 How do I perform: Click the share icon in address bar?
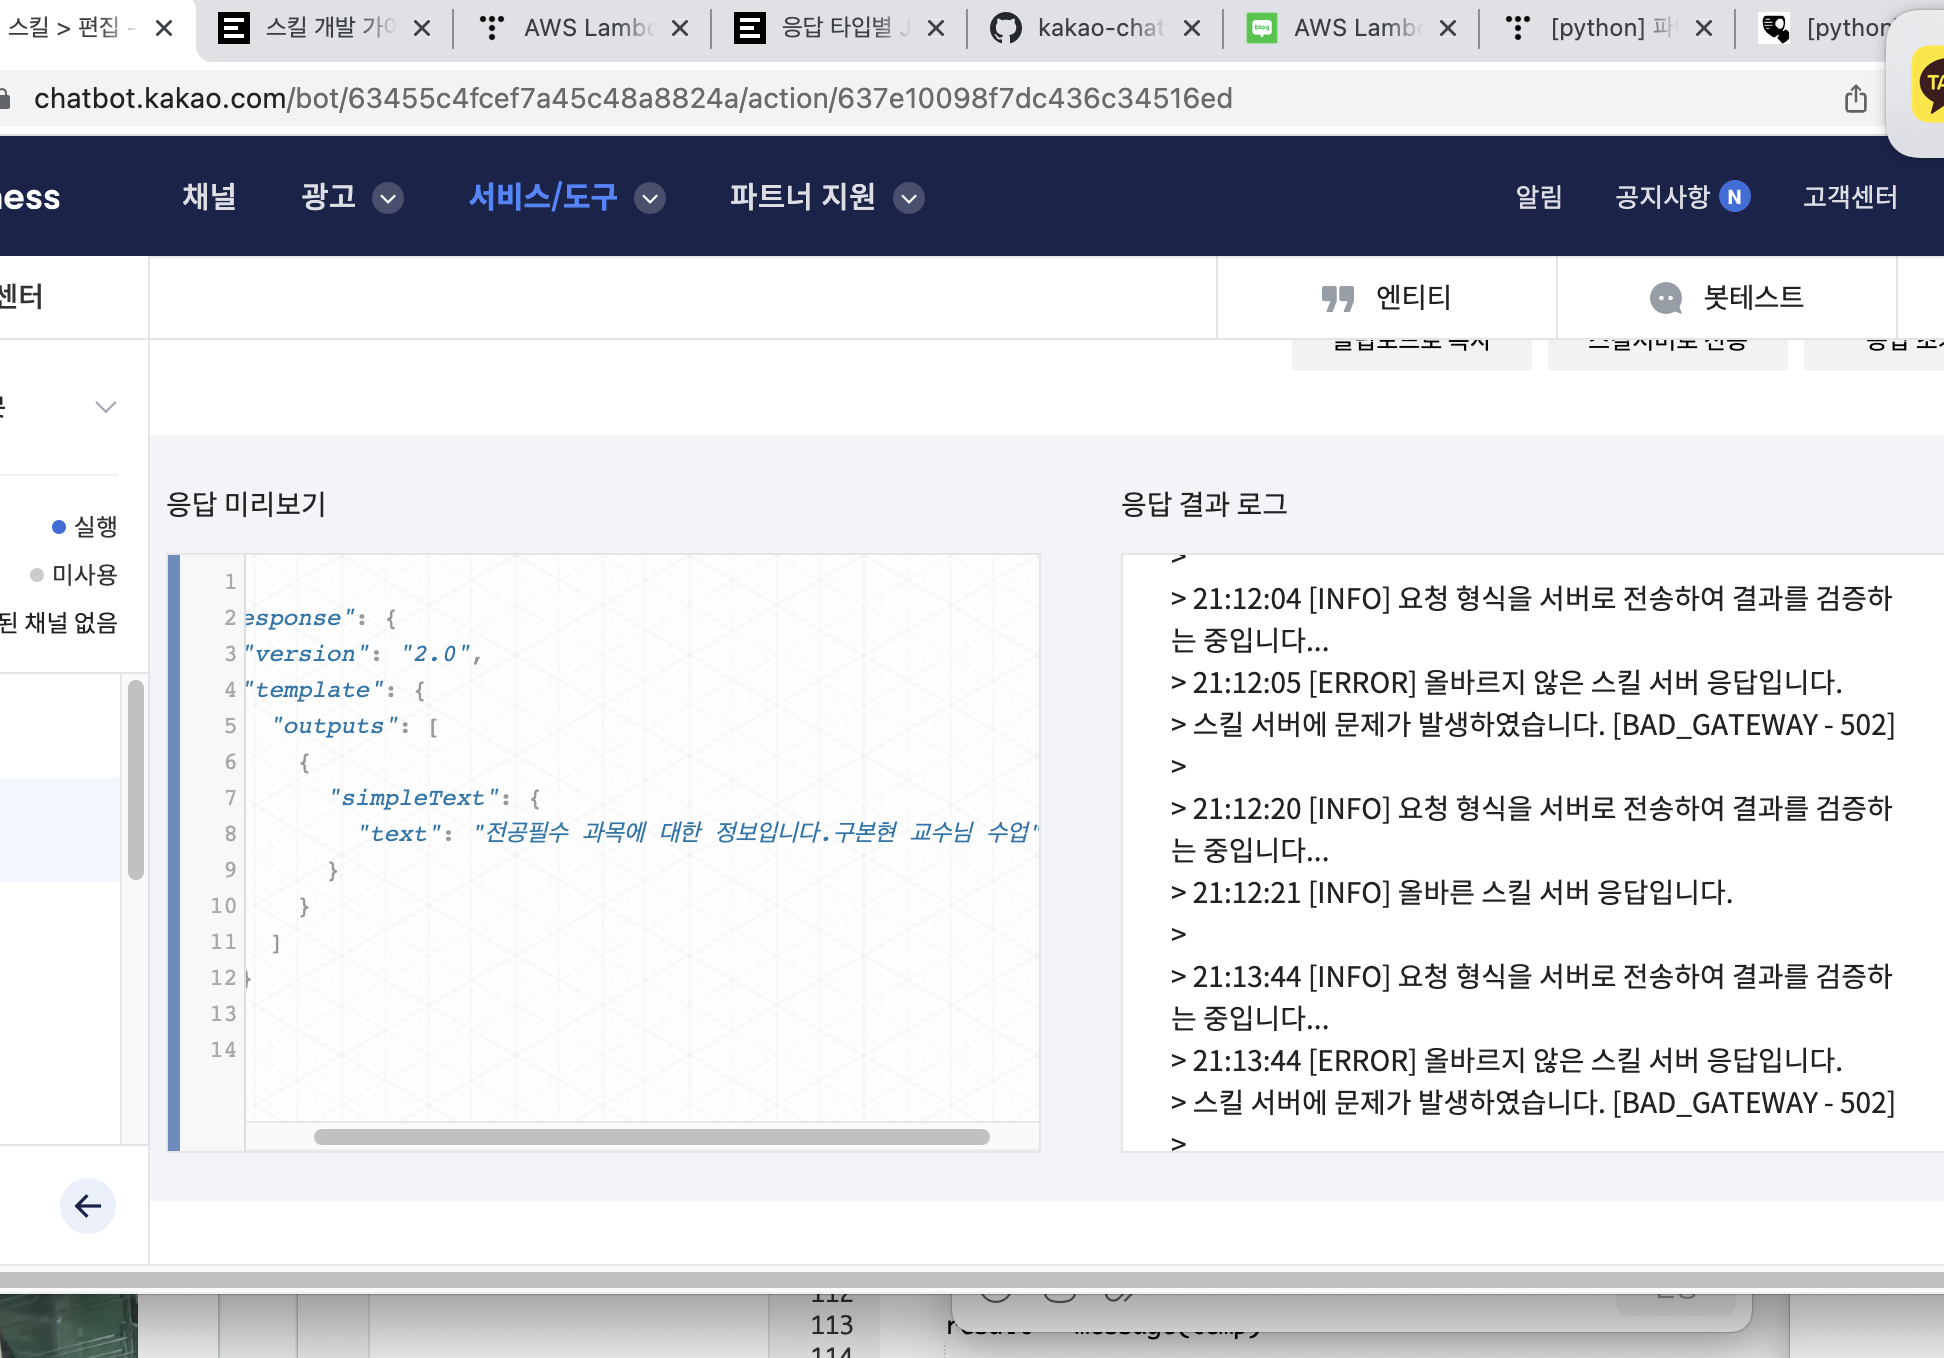point(1855,99)
